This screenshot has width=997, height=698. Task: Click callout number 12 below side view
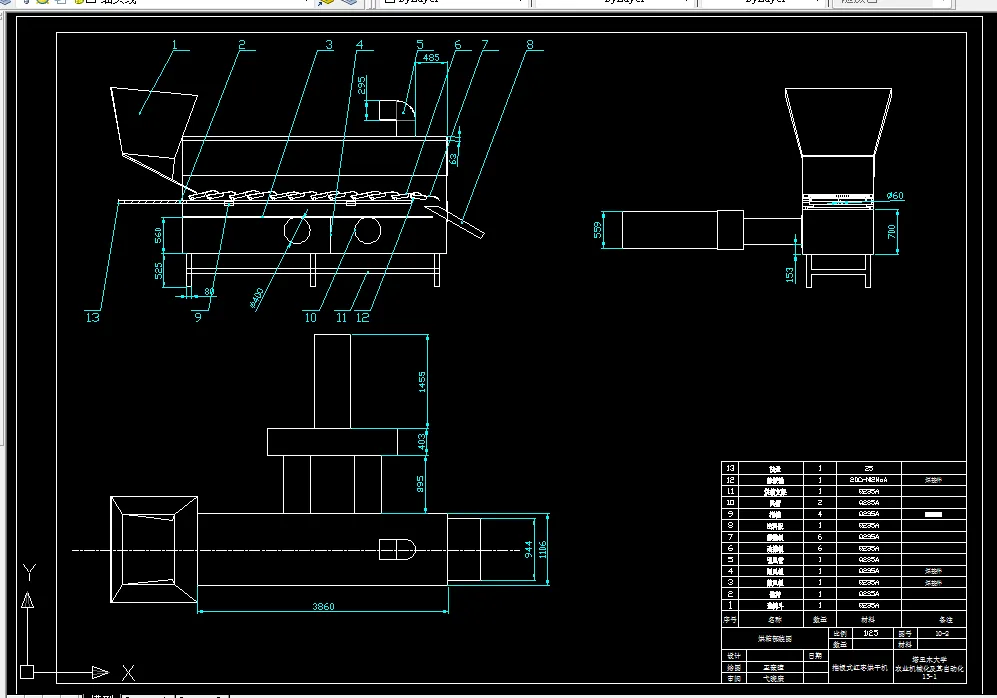click(x=362, y=317)
